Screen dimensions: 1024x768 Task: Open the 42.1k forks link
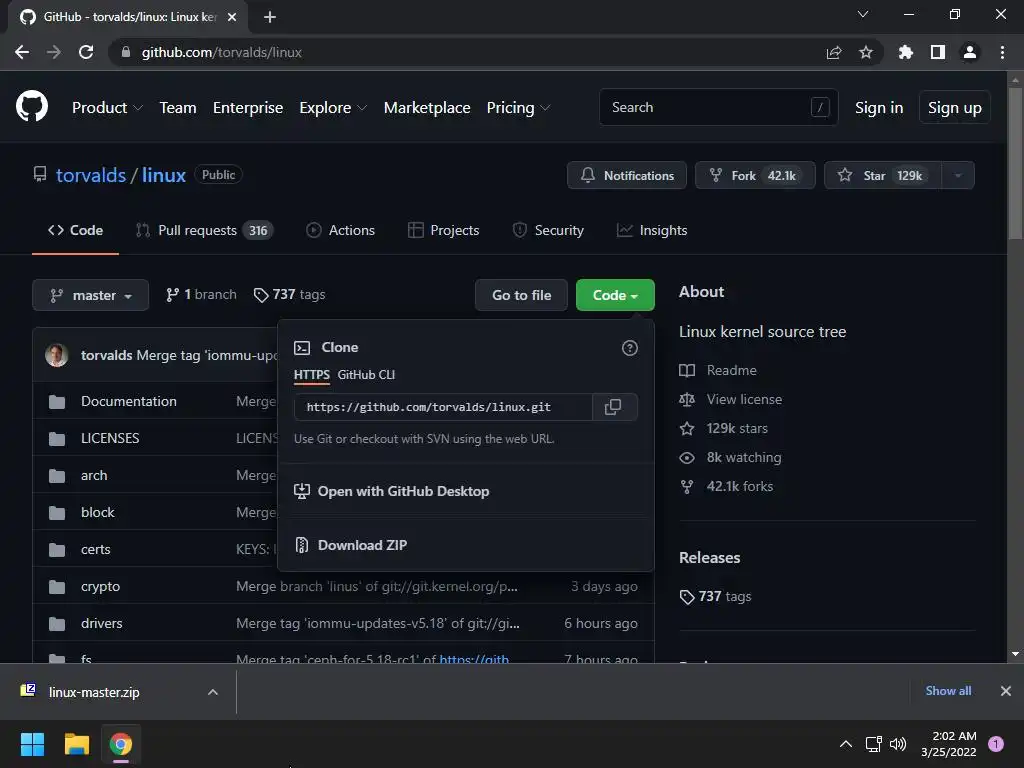pos(726,487)
